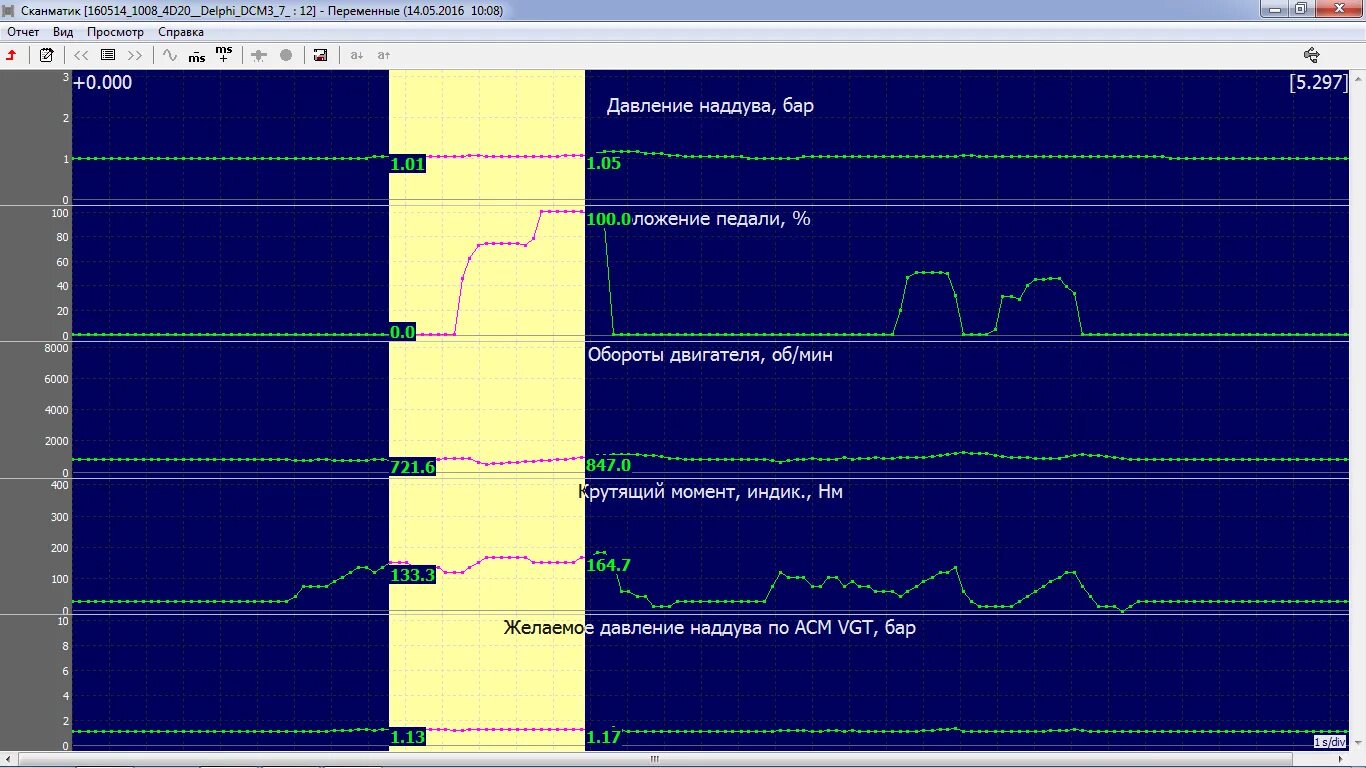The image size is (1366, 768).
Task: Click the 1.13 desired boost value
Action: tap(408, 738)
